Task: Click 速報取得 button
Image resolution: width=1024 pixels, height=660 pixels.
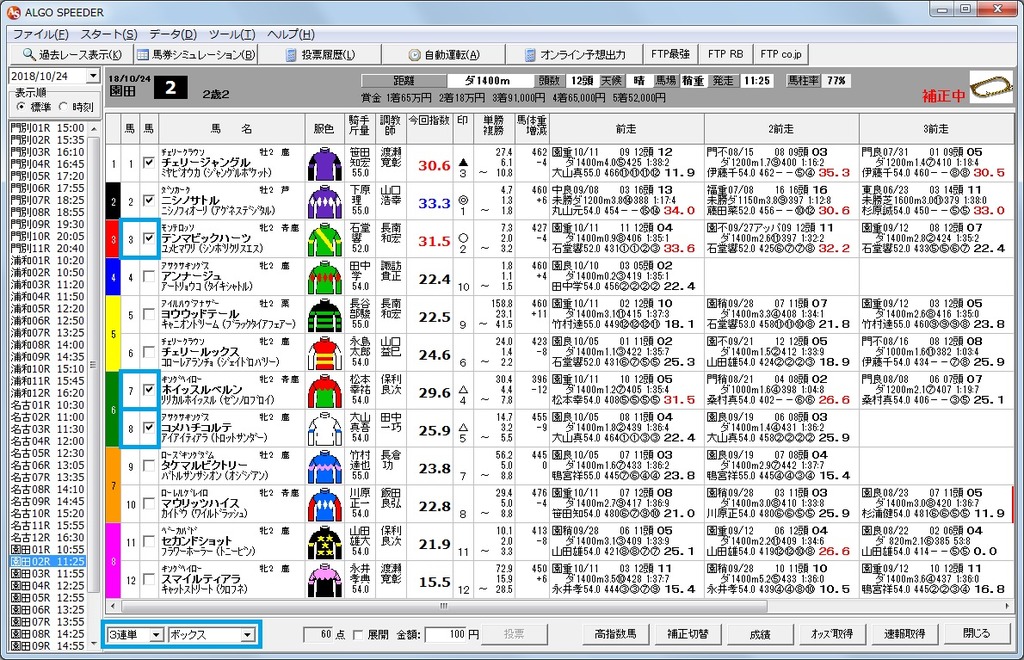Action: click(904, 634)
